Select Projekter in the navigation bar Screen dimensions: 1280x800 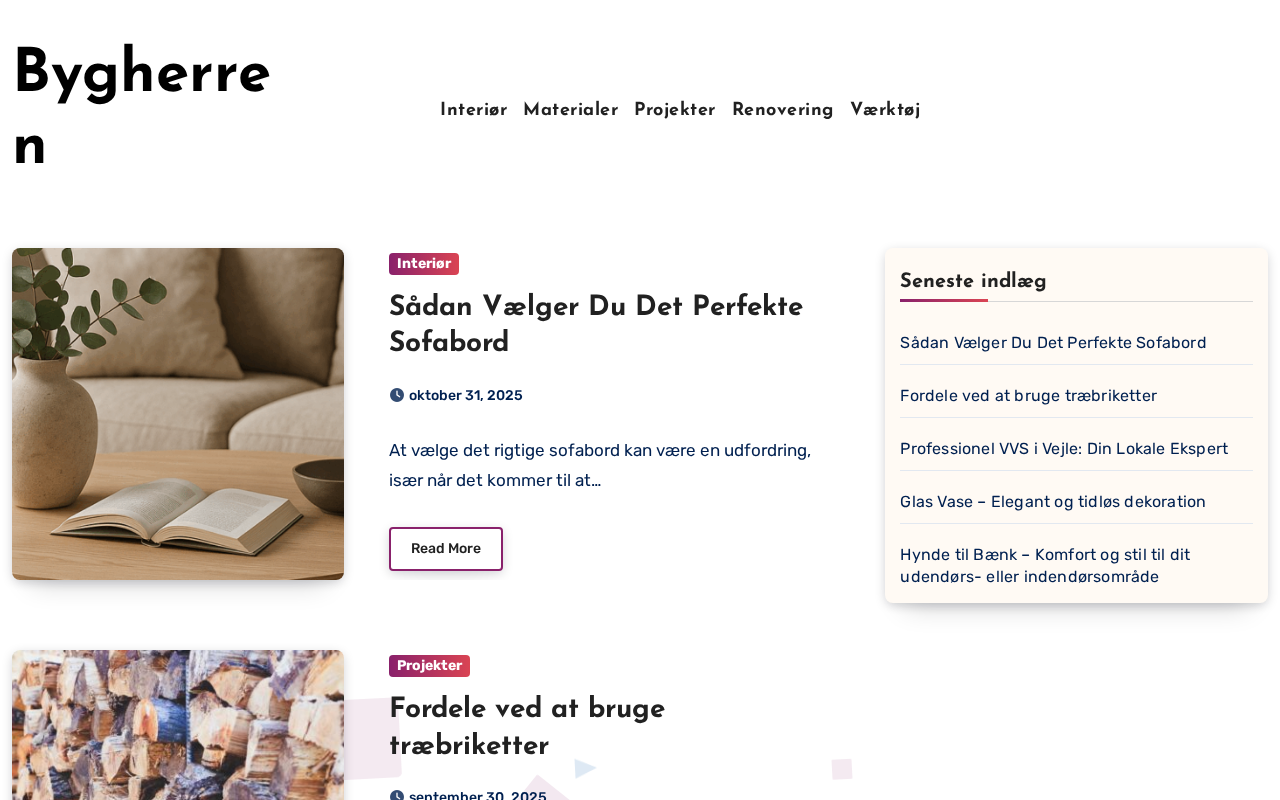pyautogui.click(x=675, y=110)
